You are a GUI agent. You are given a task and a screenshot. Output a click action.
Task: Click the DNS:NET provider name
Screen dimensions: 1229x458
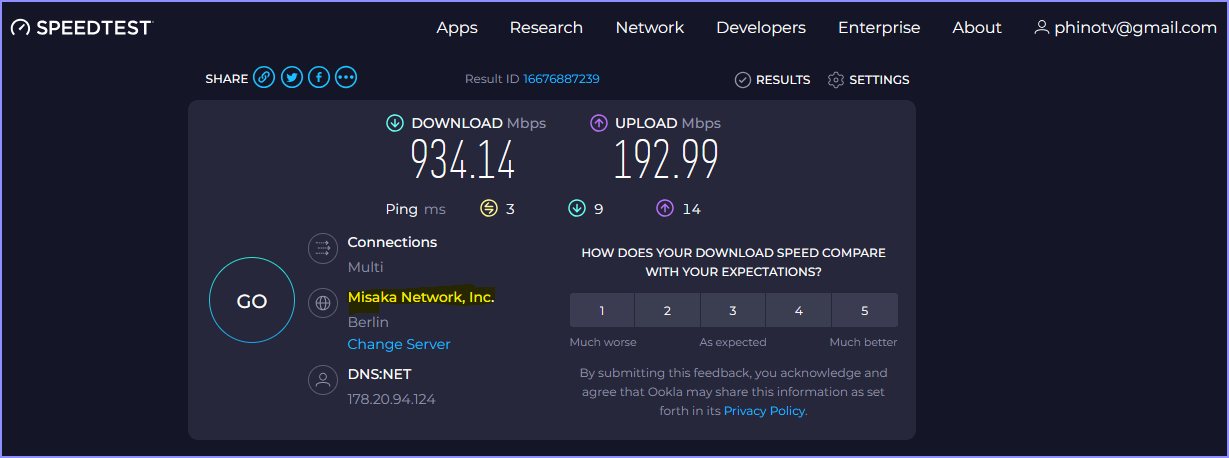pyautogui.click(x=379, y=374)
